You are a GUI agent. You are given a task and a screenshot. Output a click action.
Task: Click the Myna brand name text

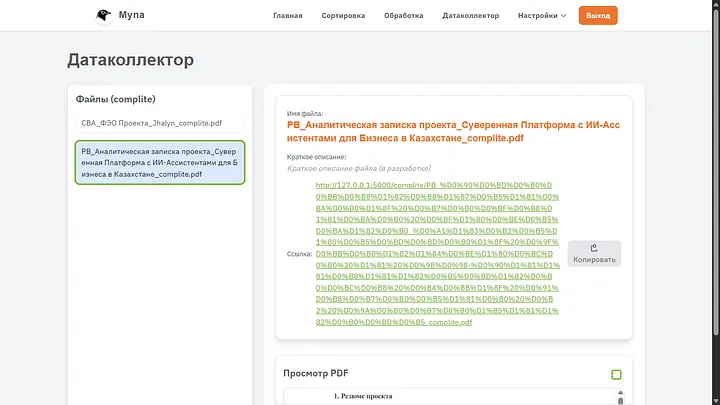point(133,16)
